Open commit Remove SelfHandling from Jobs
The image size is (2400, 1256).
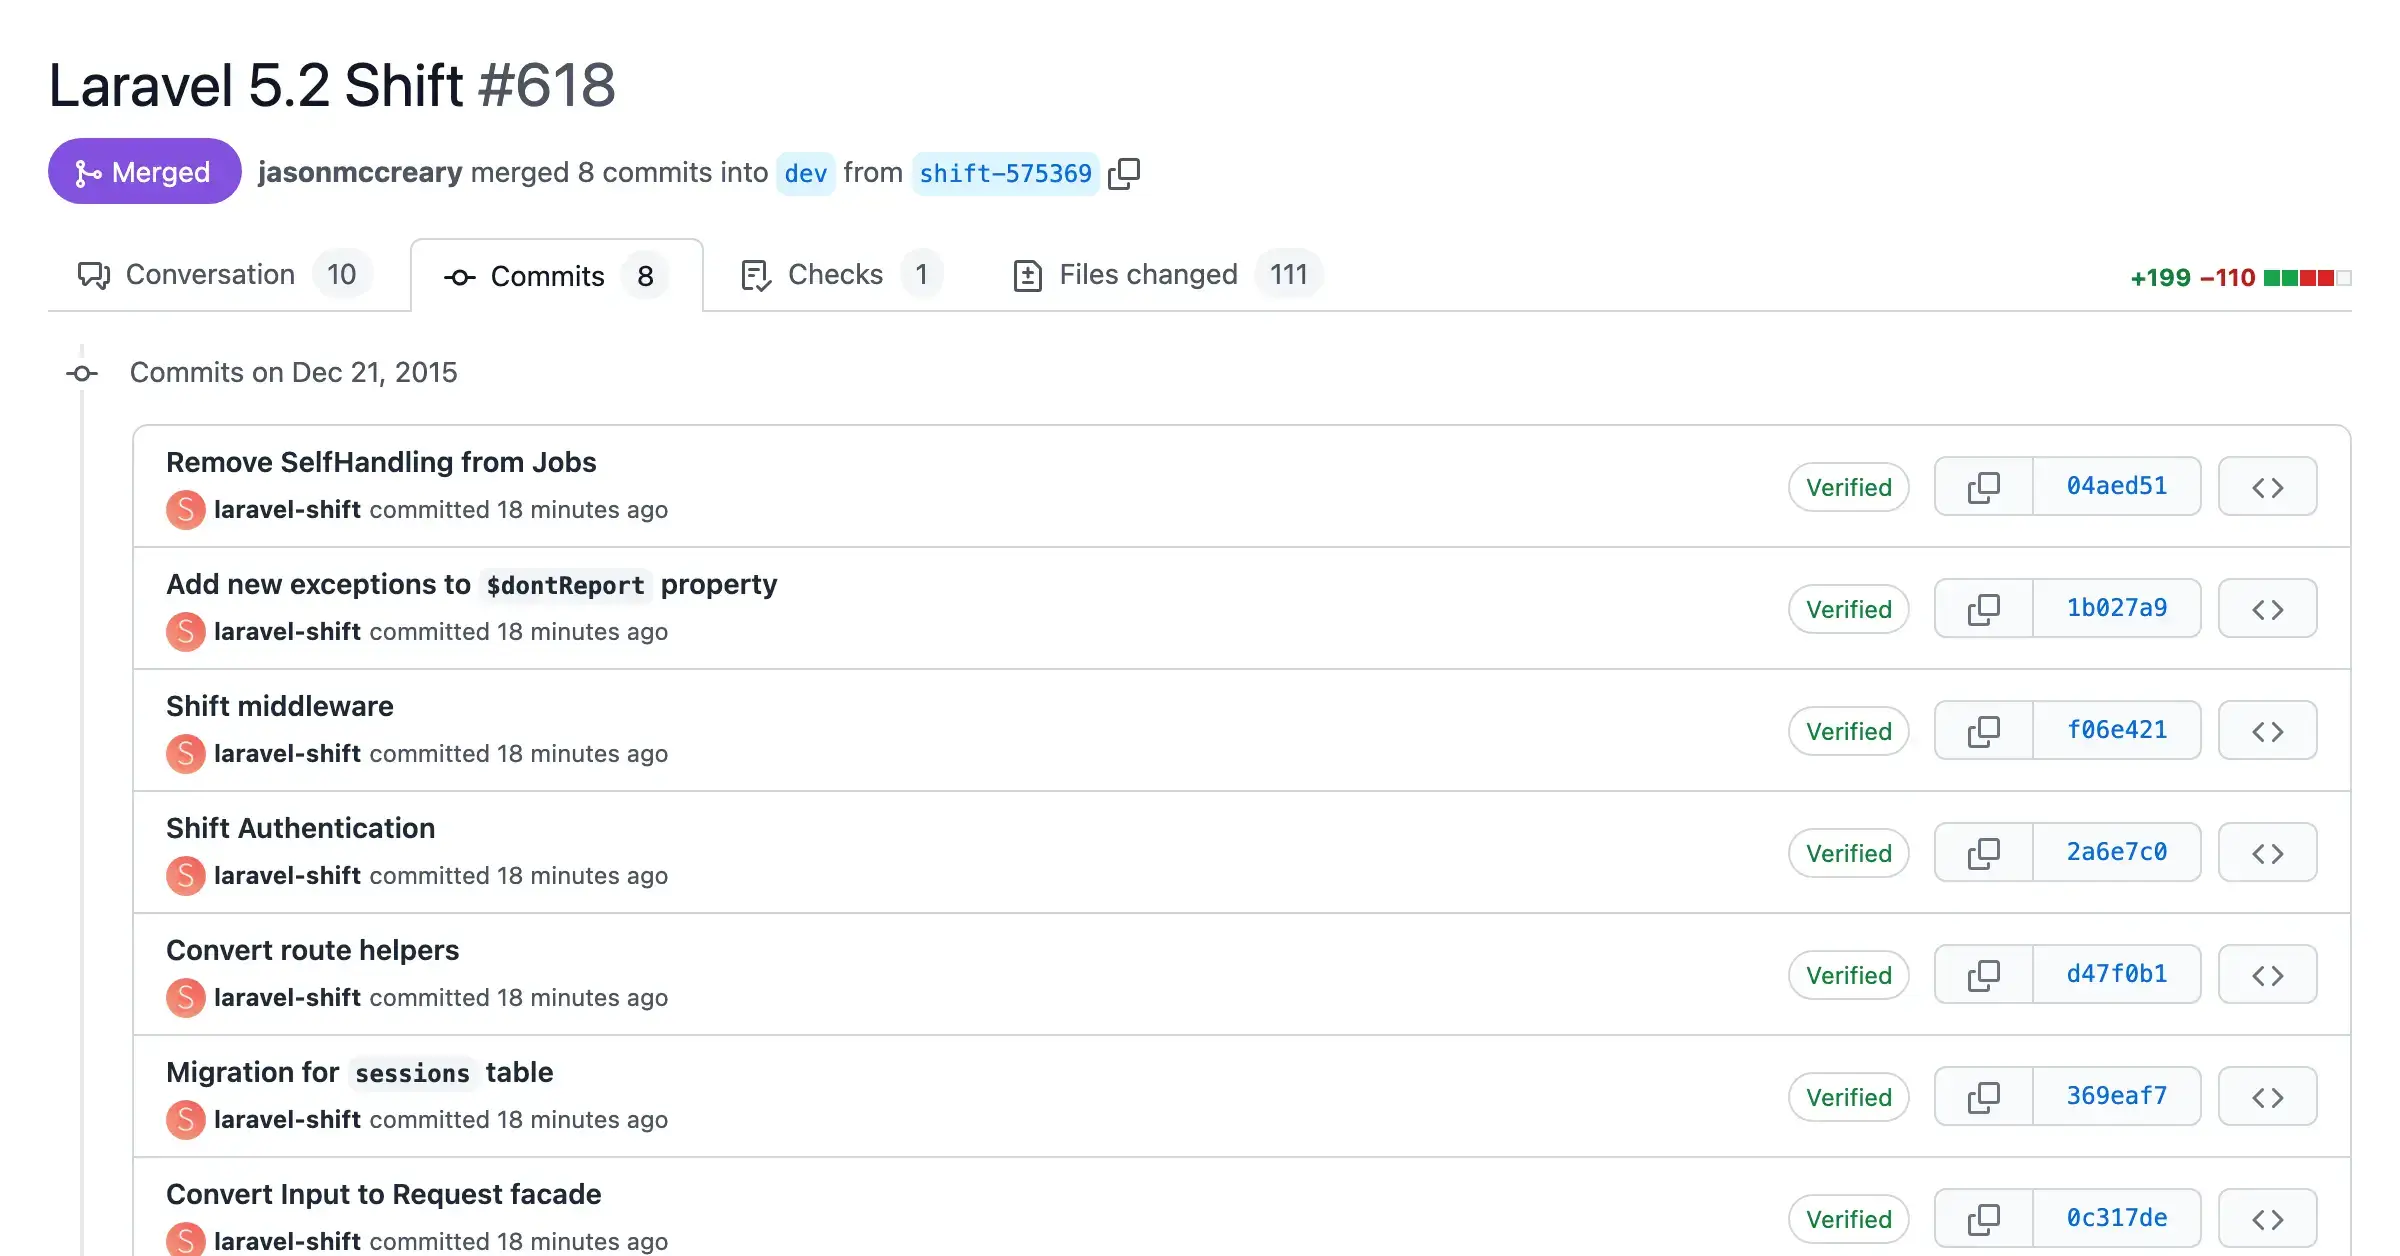[381, 462]
